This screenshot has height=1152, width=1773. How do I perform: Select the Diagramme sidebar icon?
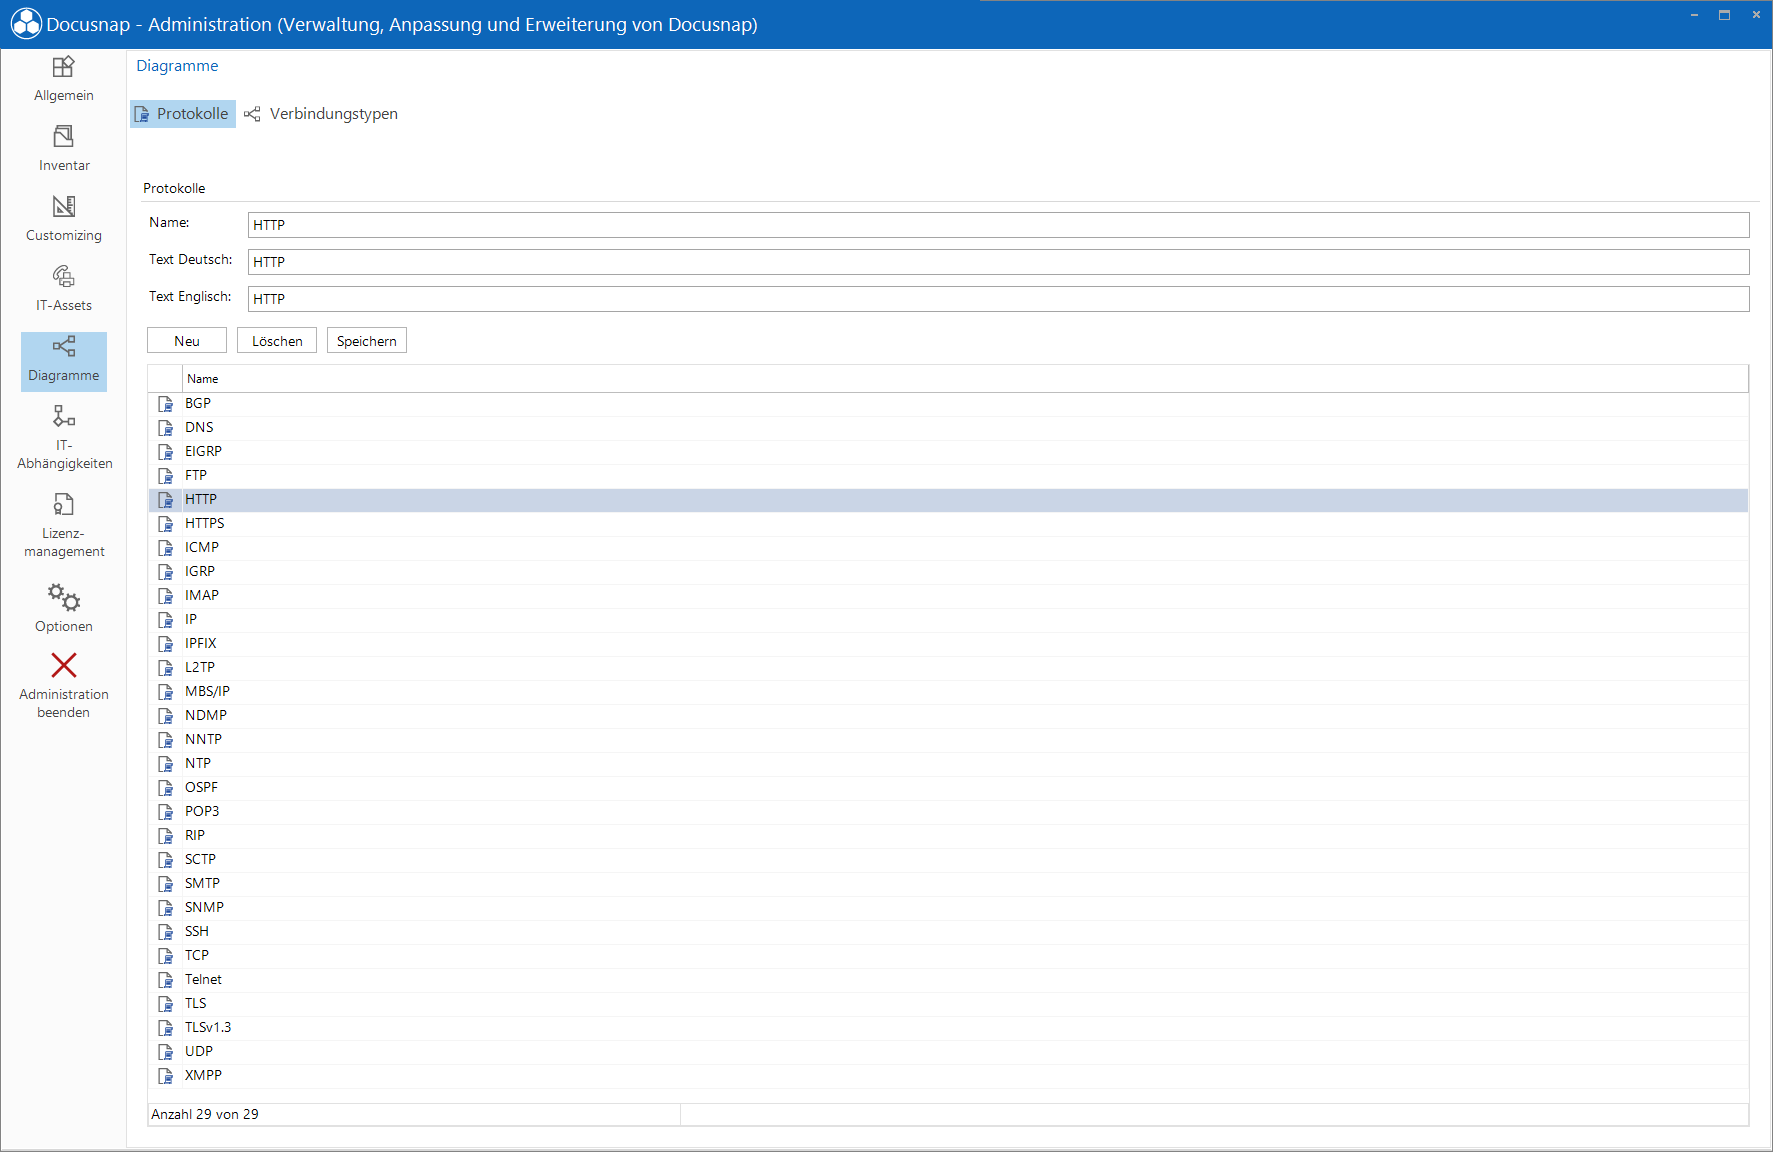click(63, 346)
